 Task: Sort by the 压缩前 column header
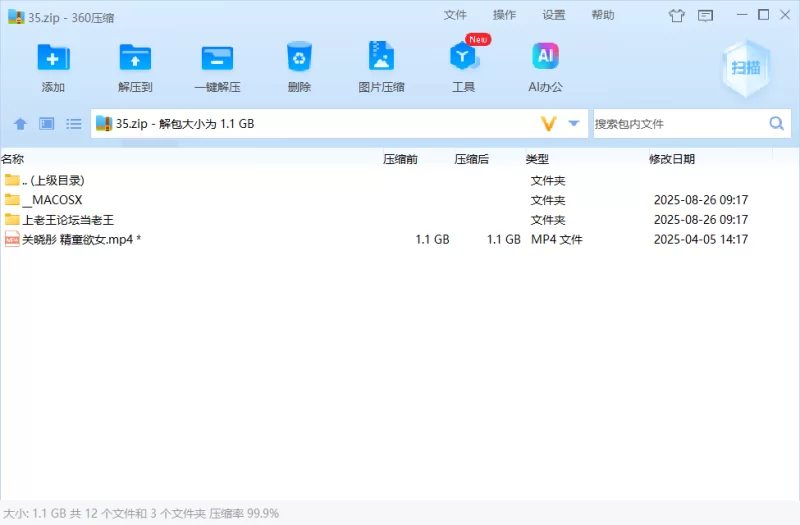click(x=401, y=159)
